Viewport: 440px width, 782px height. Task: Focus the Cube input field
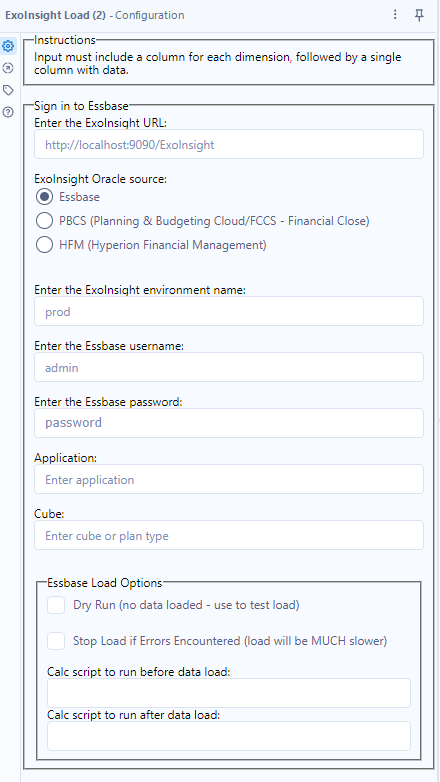pyautogui.click(x=229, y=536)
